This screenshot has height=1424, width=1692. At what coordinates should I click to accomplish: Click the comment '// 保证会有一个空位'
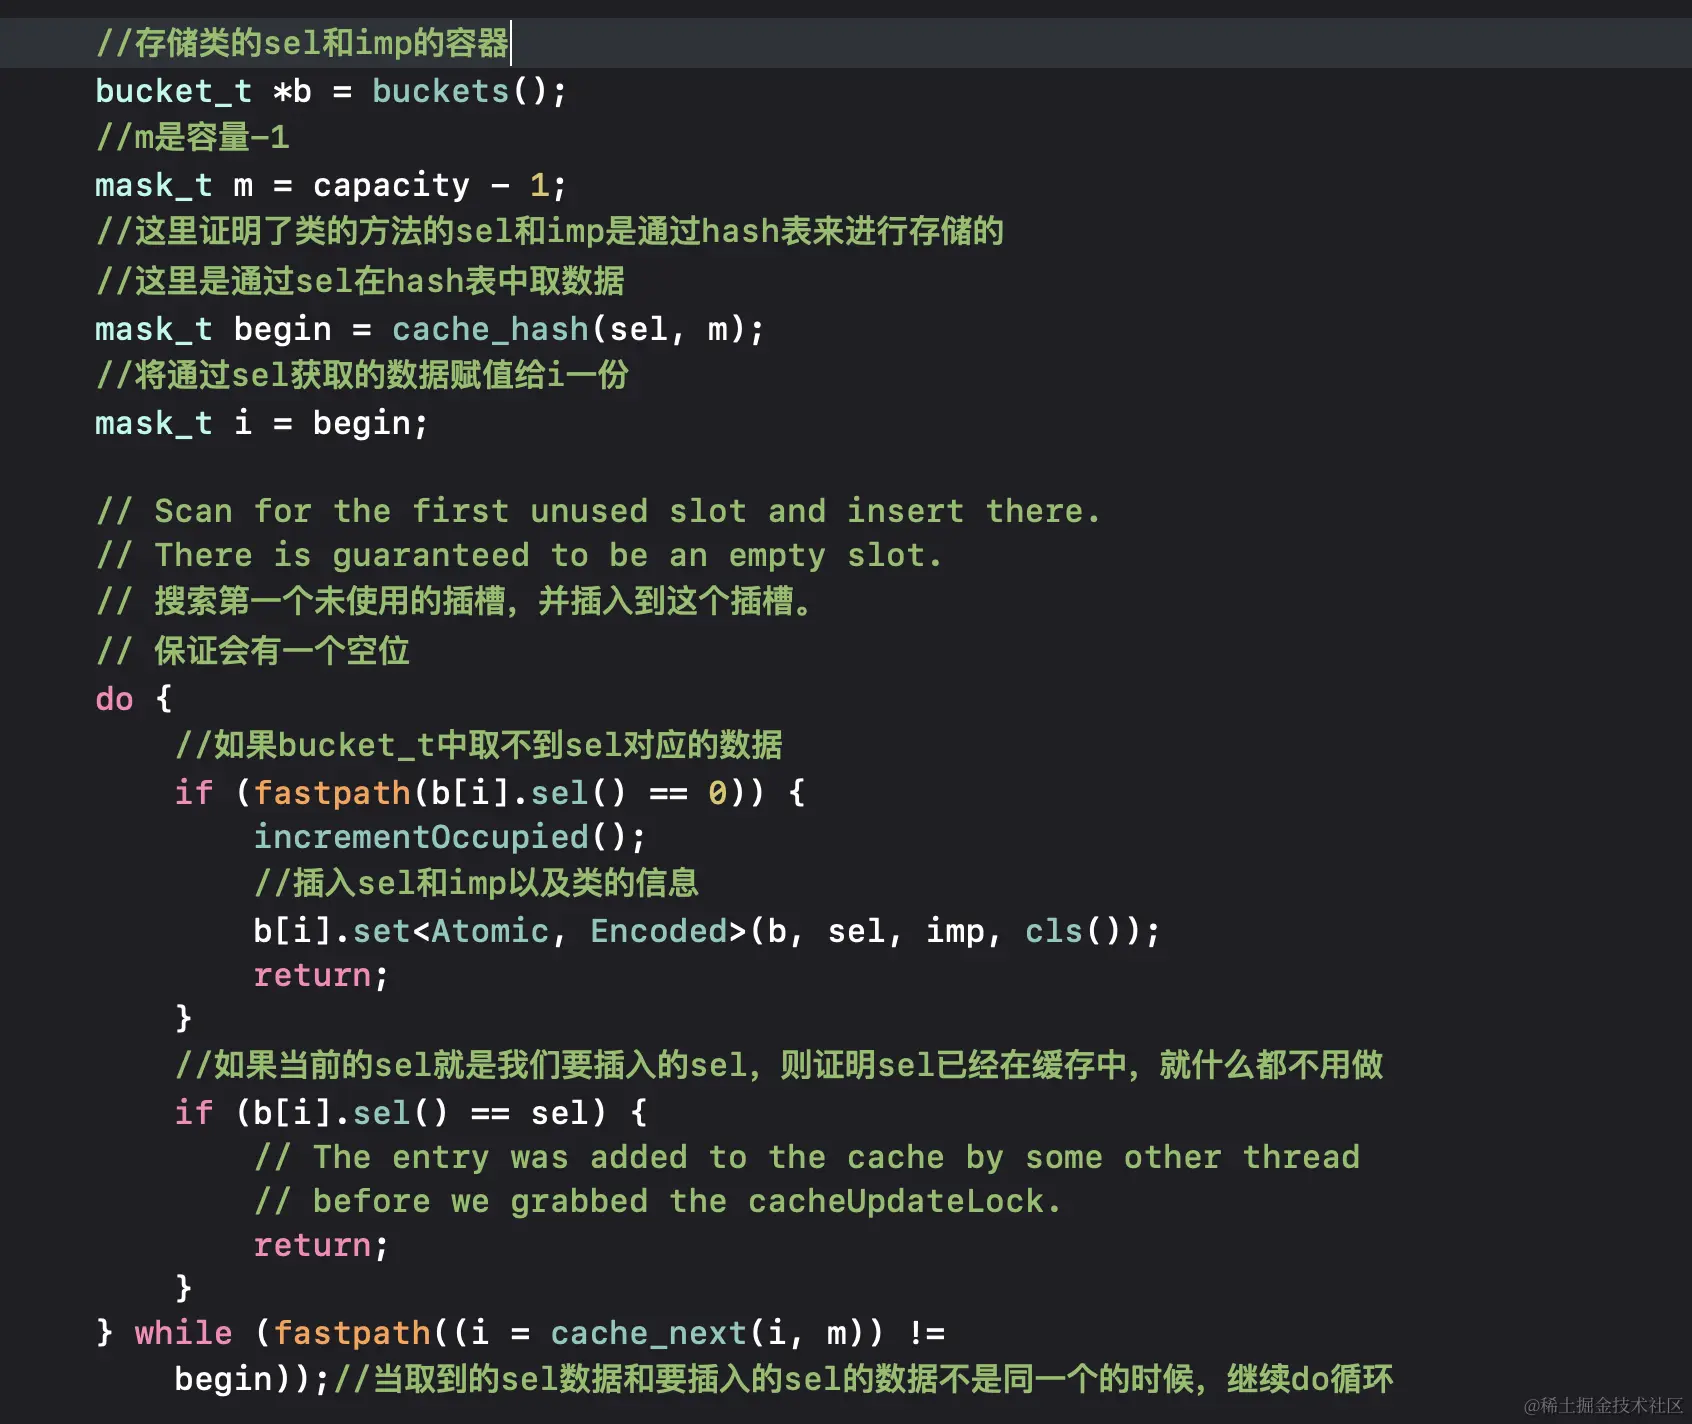(x=253, y=650)
